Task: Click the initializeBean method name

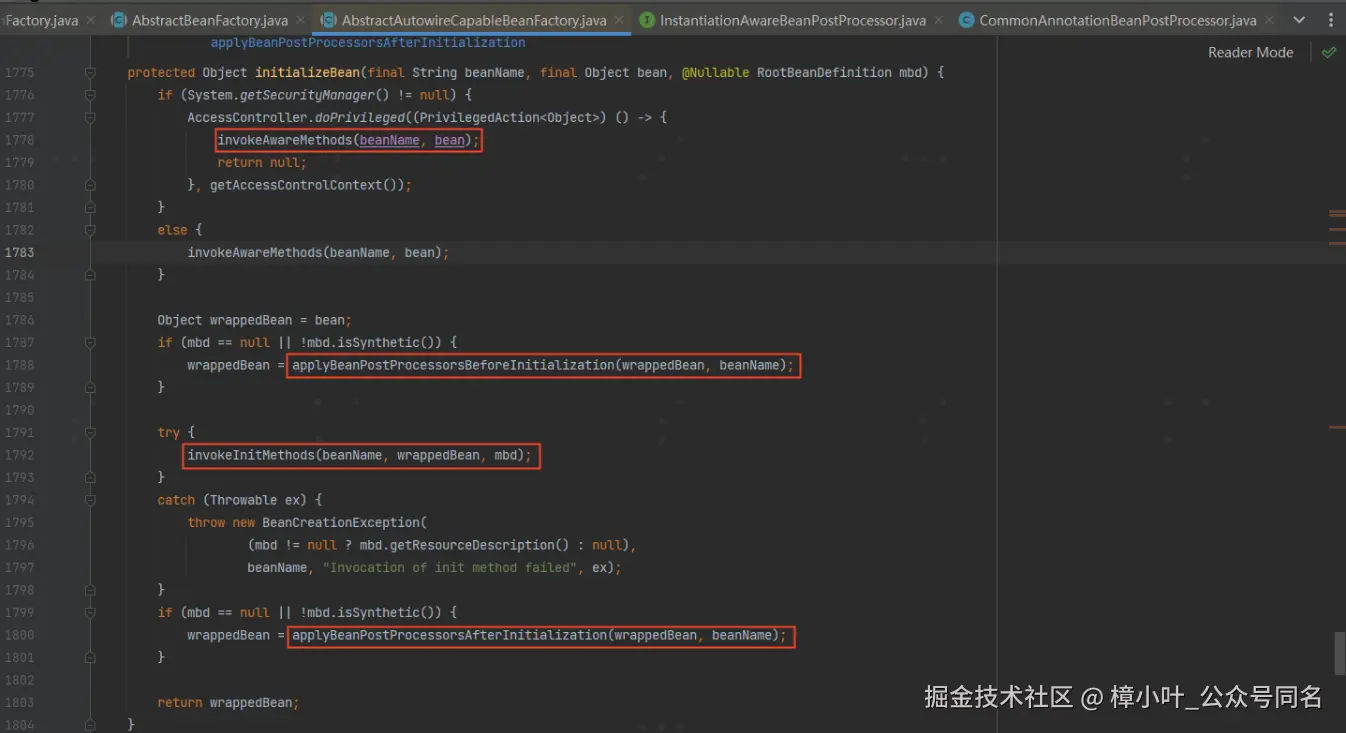Action: point(307,72)
